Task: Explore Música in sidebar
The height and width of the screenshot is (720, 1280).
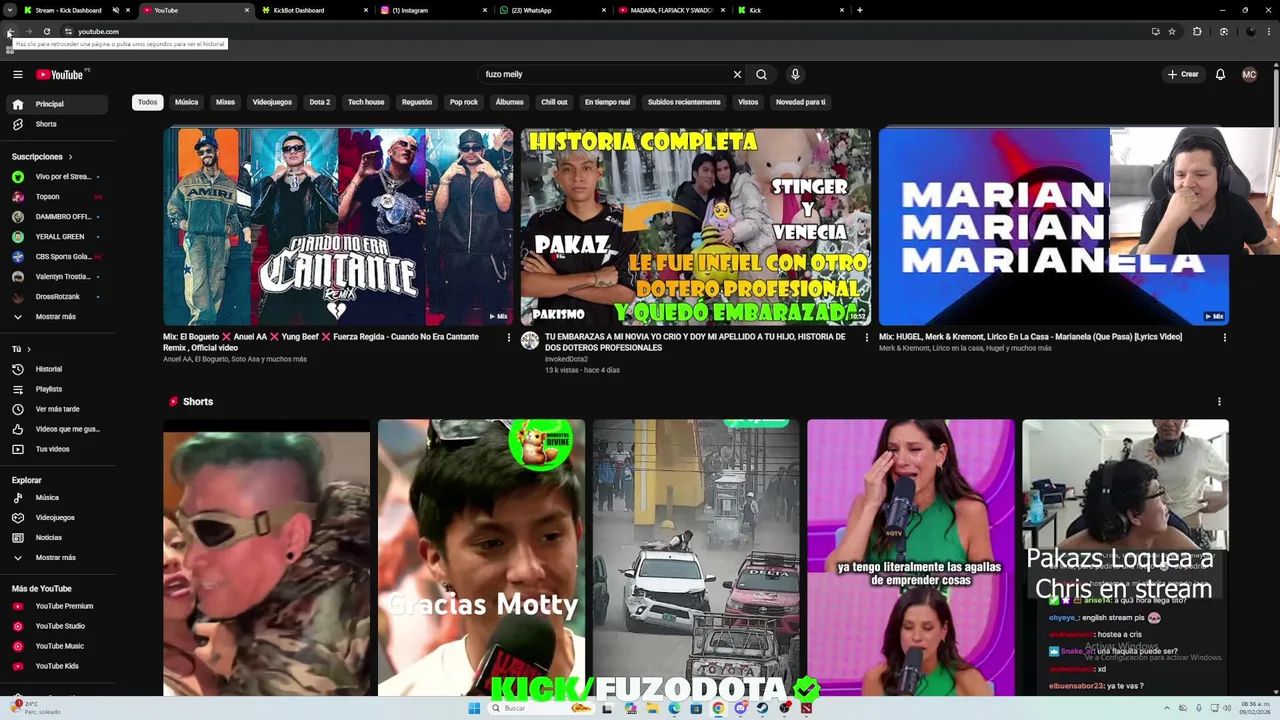Action: tap(56, 497)
